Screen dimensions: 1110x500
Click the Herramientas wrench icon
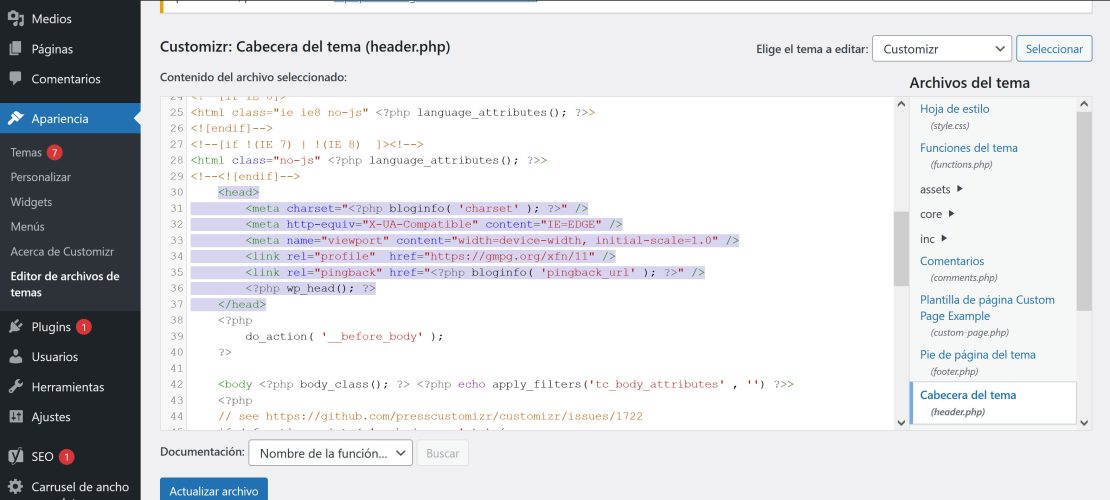pos(16,387)
